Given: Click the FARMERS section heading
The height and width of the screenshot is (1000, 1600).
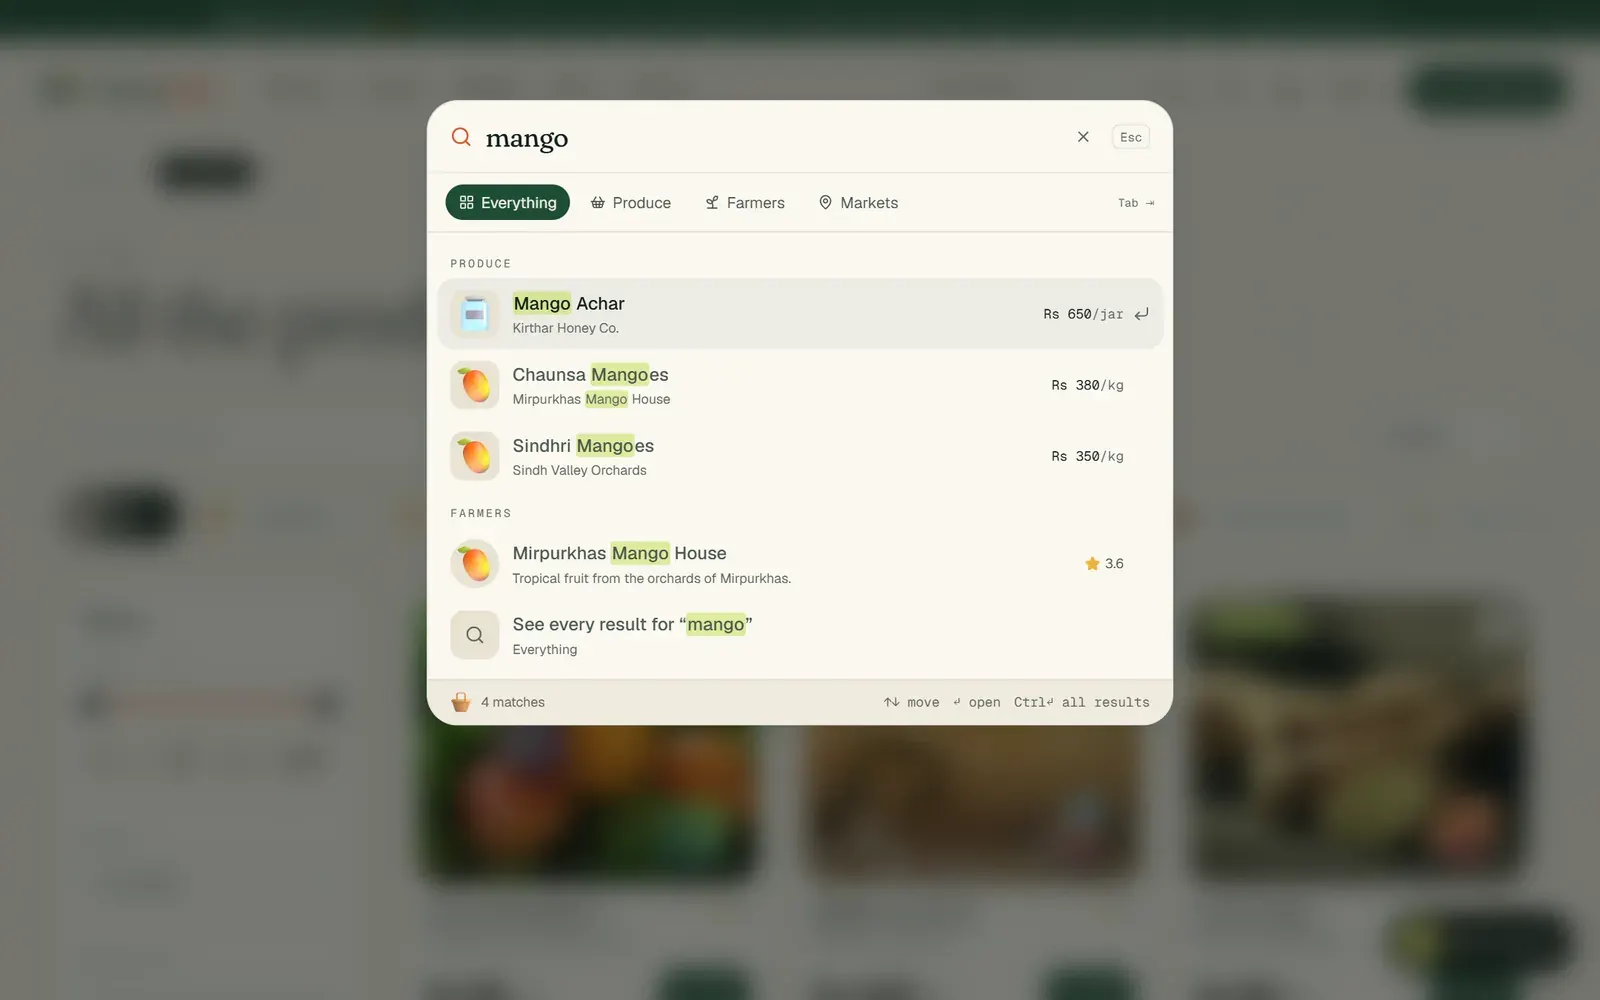Looking at the screenshot, I should coord(481,513).
